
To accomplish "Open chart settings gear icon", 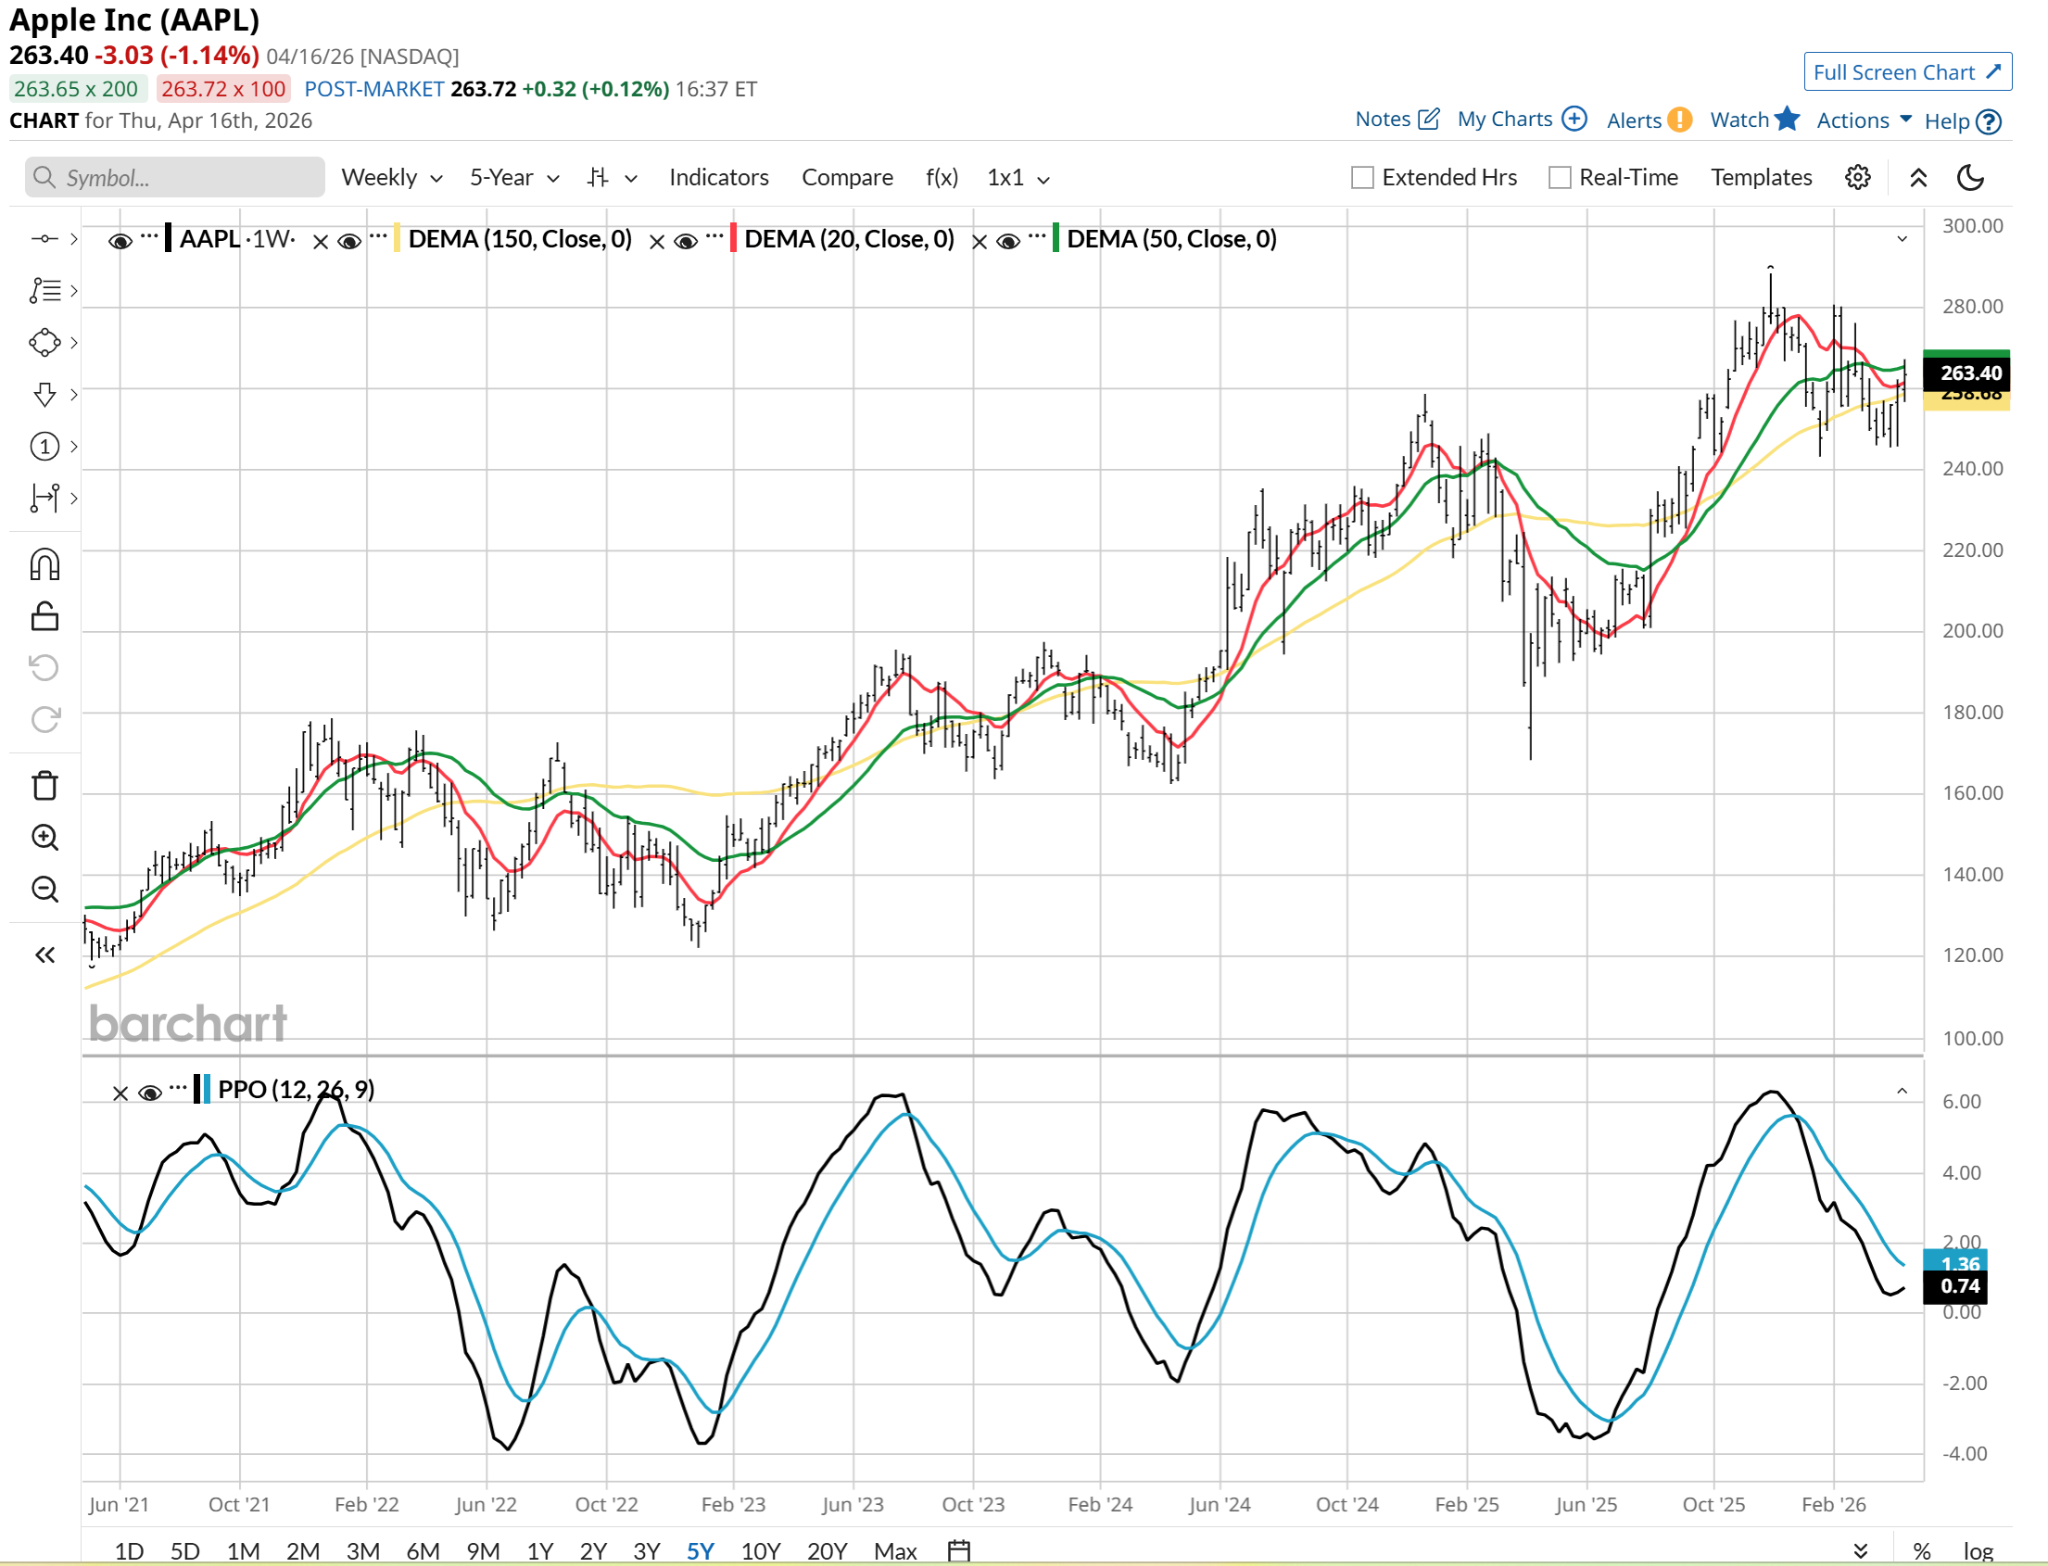I will click(1857, 178).
